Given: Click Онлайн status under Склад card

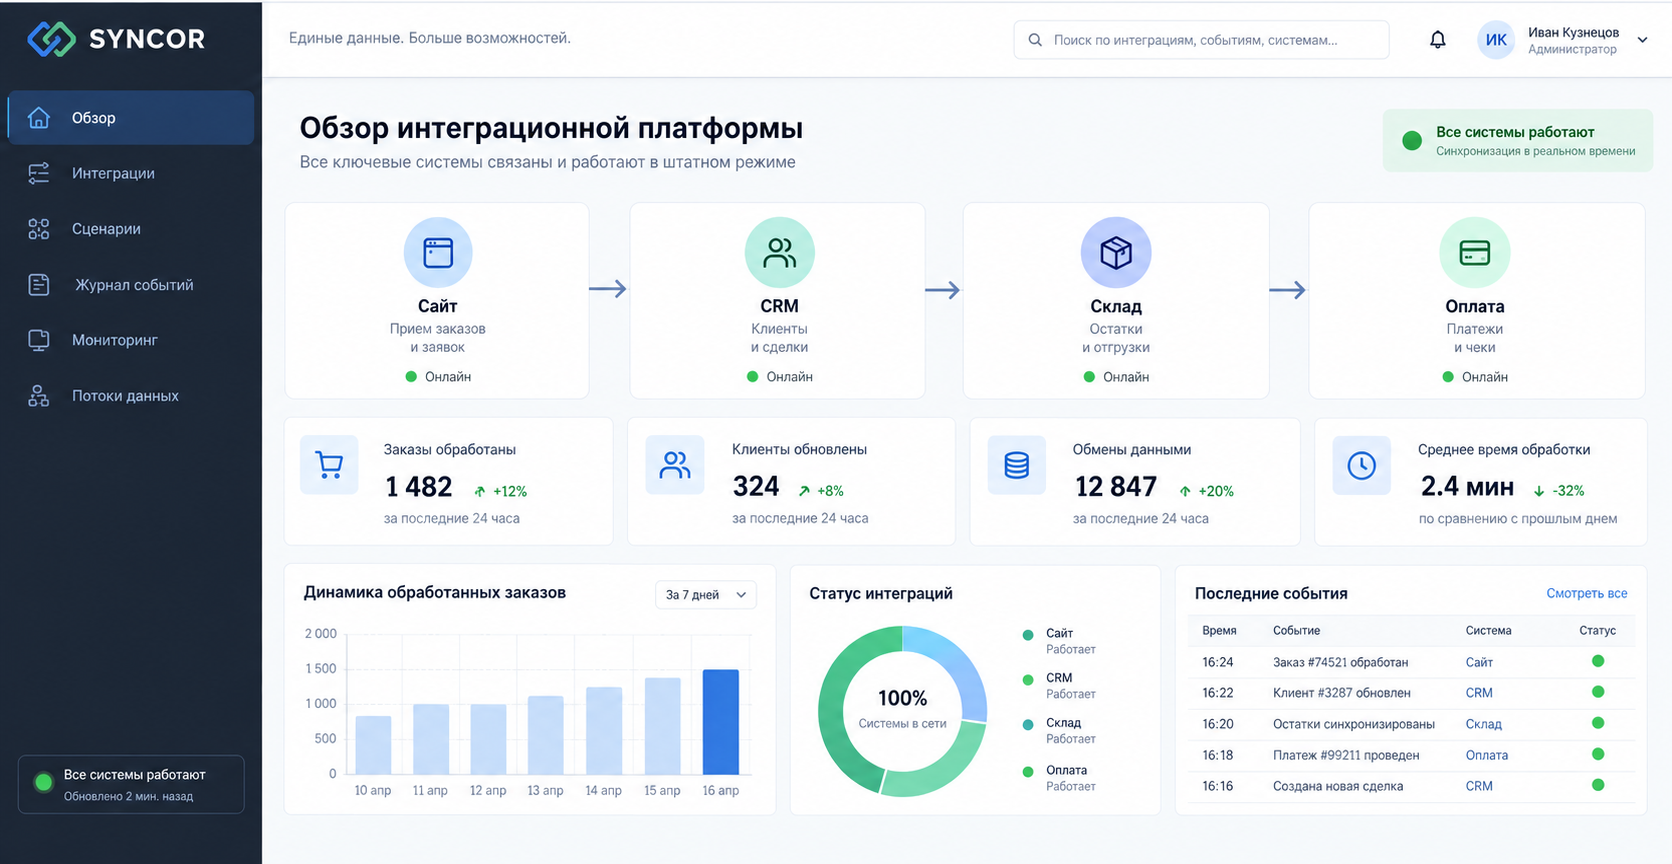Looking at the screenshot, I should (1117, 377).
